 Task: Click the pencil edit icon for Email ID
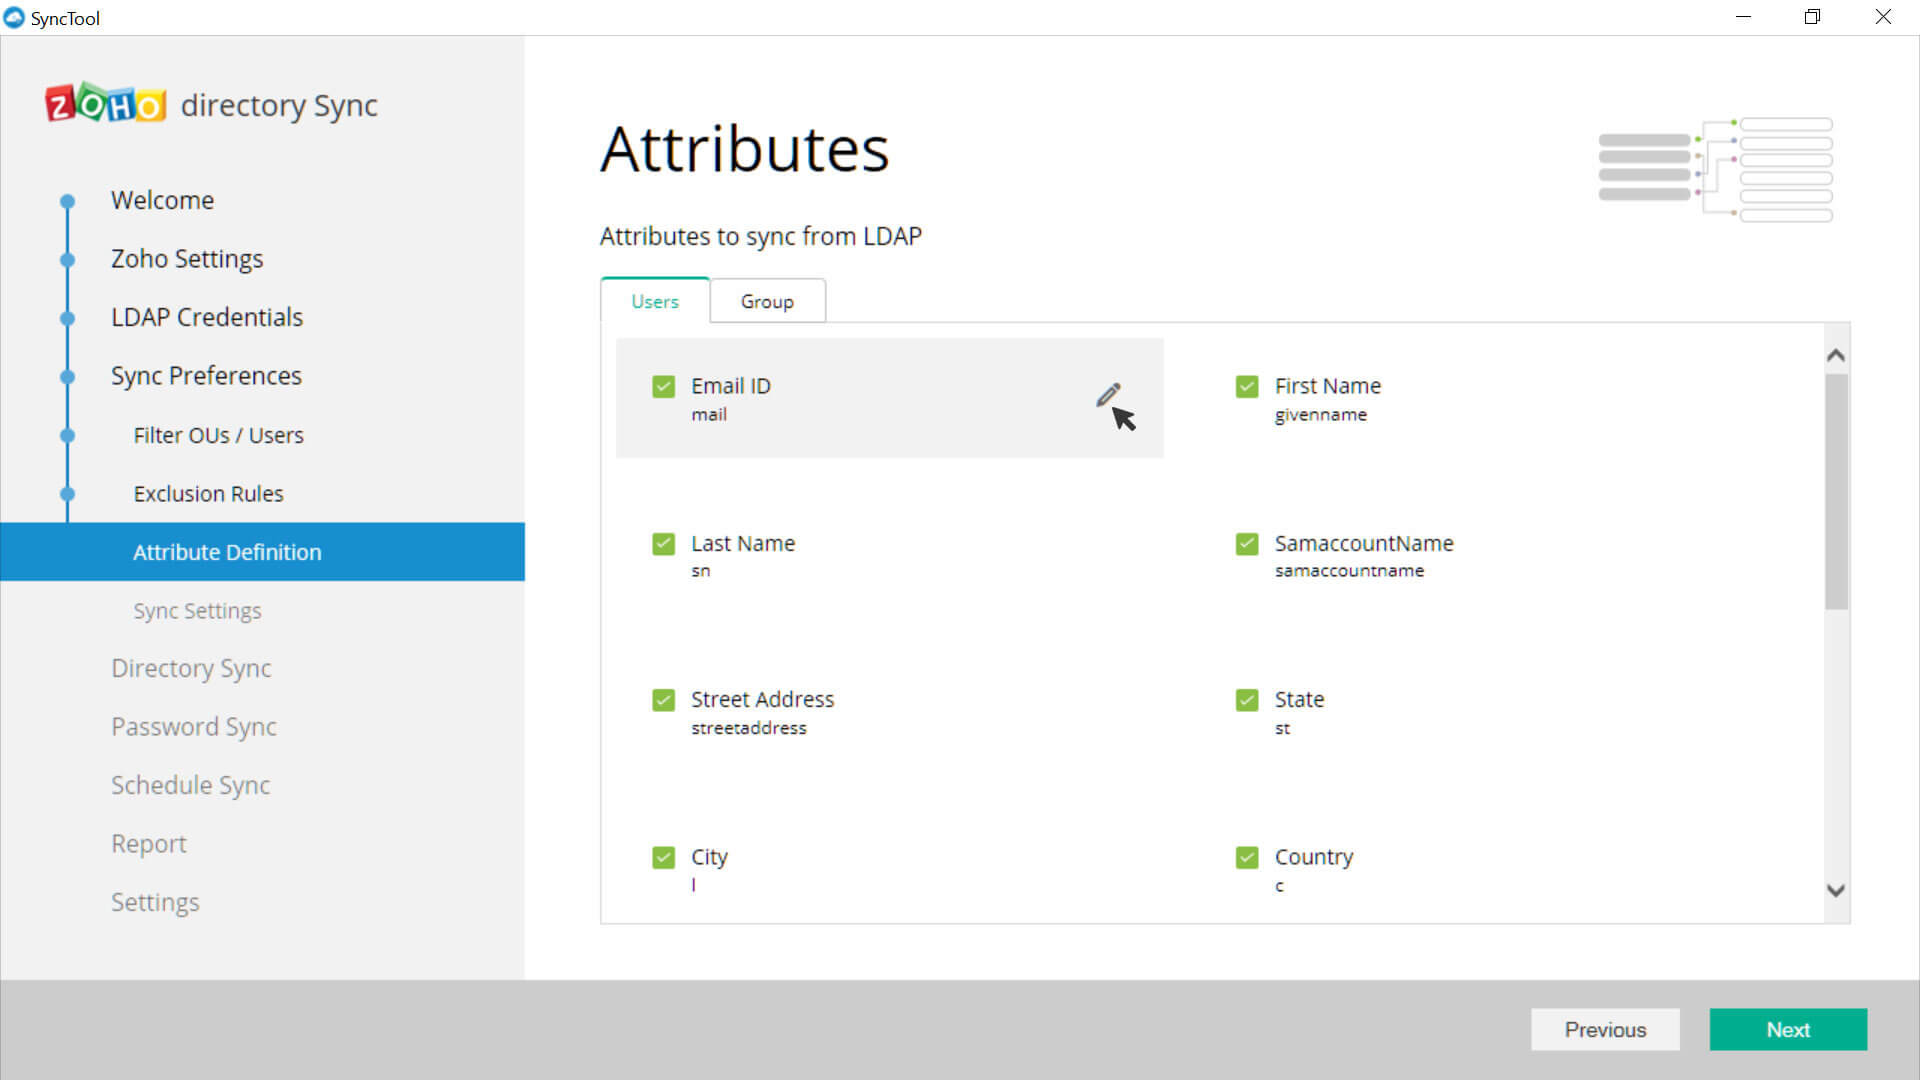[x=1107, y=396]
